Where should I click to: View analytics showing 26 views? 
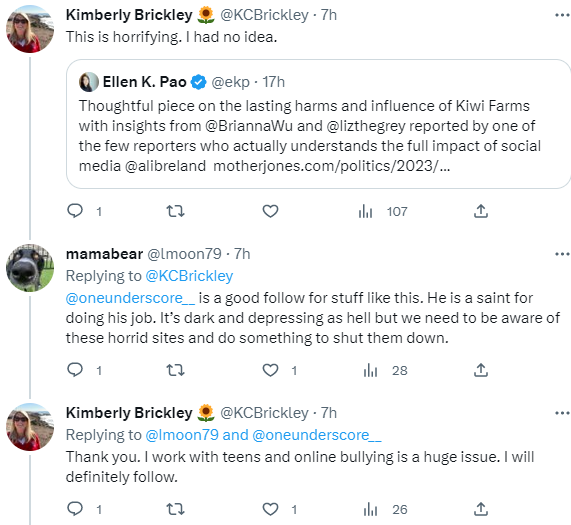[385, 509]
